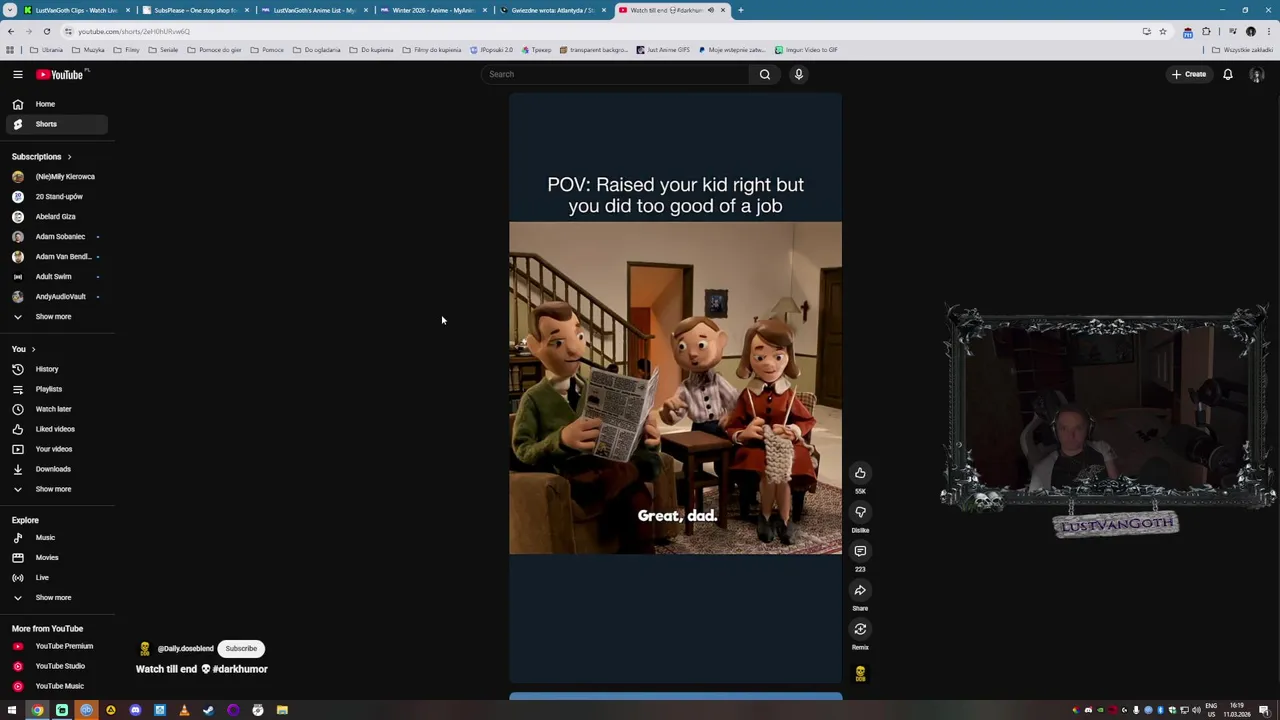Switch to SubsPlease browser tab

195,10
